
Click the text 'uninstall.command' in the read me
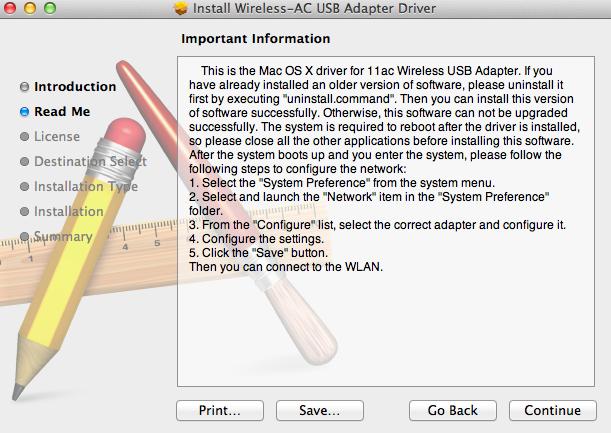click(338, 99)
